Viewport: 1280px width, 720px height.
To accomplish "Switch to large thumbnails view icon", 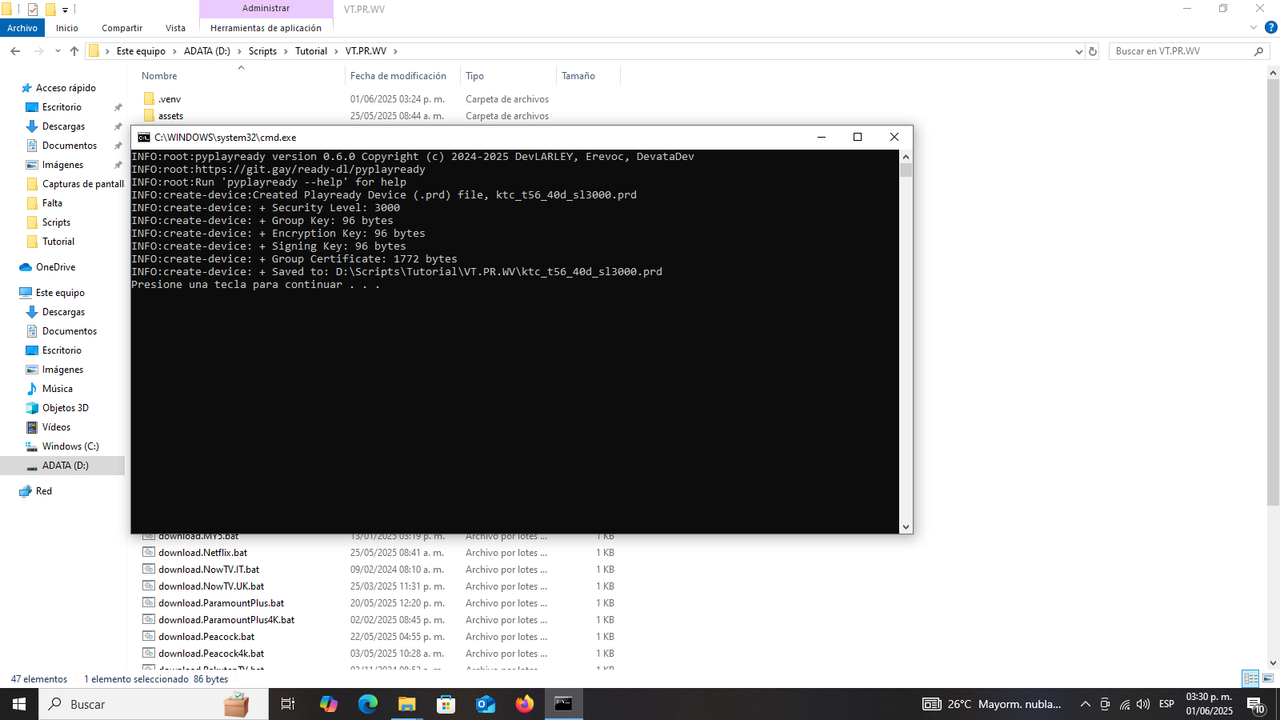I will click(x=1268, y=678).
